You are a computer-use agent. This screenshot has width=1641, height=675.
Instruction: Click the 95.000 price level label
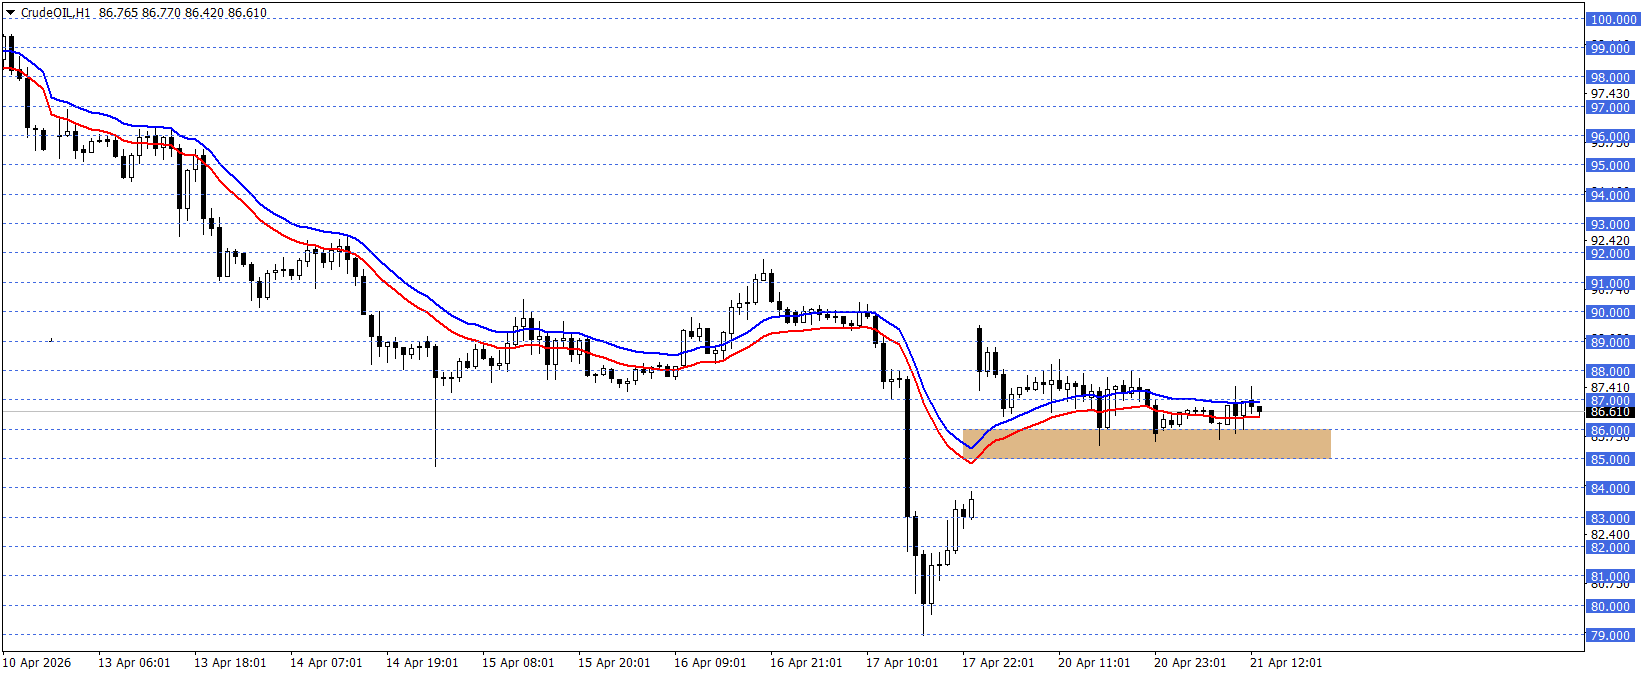(x=1610, y=166)
